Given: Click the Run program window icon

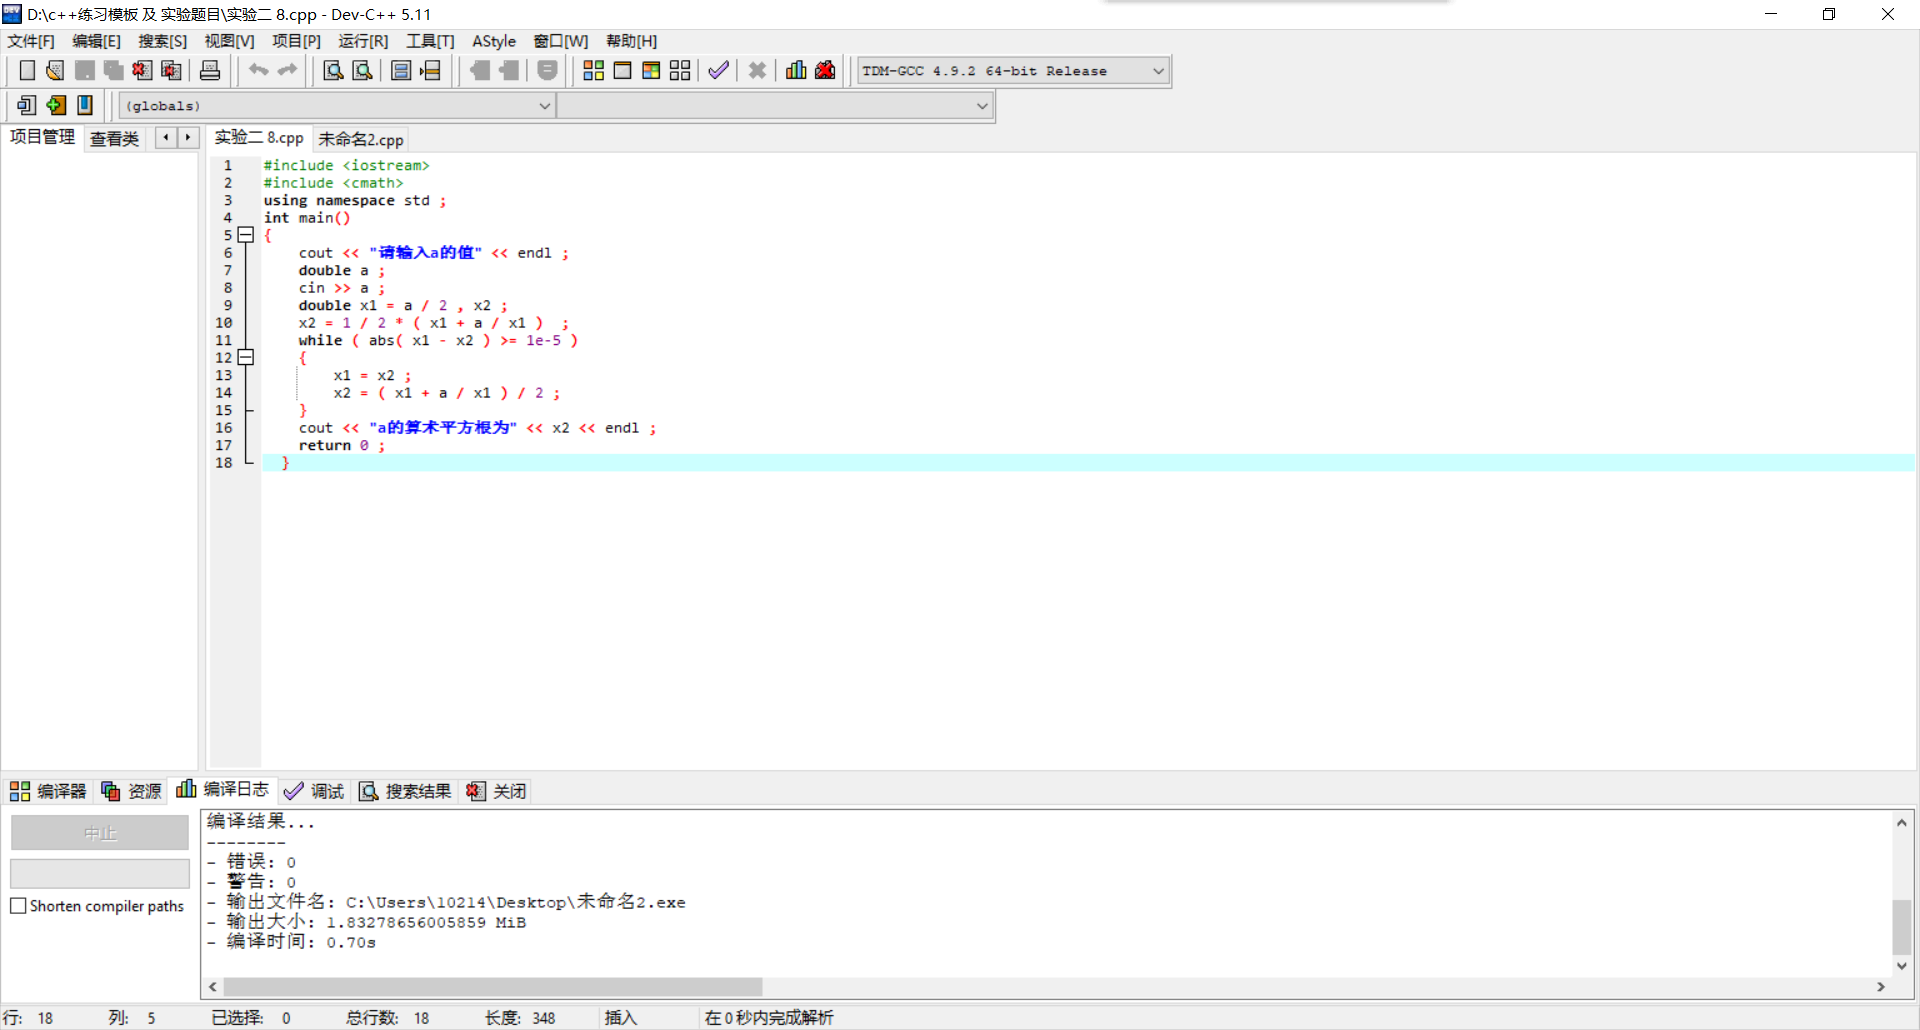Looking at the screenshot, I should coord(622,70).
